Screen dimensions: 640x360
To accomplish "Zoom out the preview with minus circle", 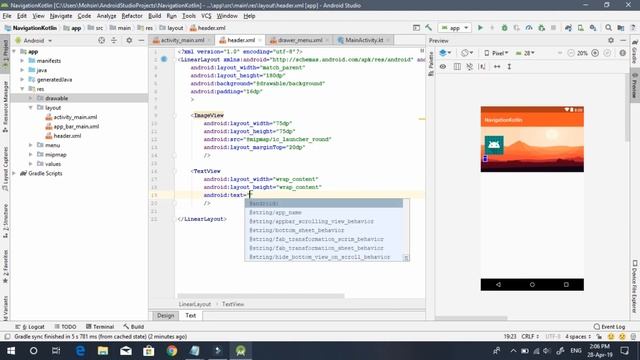I will click(571, 53).
